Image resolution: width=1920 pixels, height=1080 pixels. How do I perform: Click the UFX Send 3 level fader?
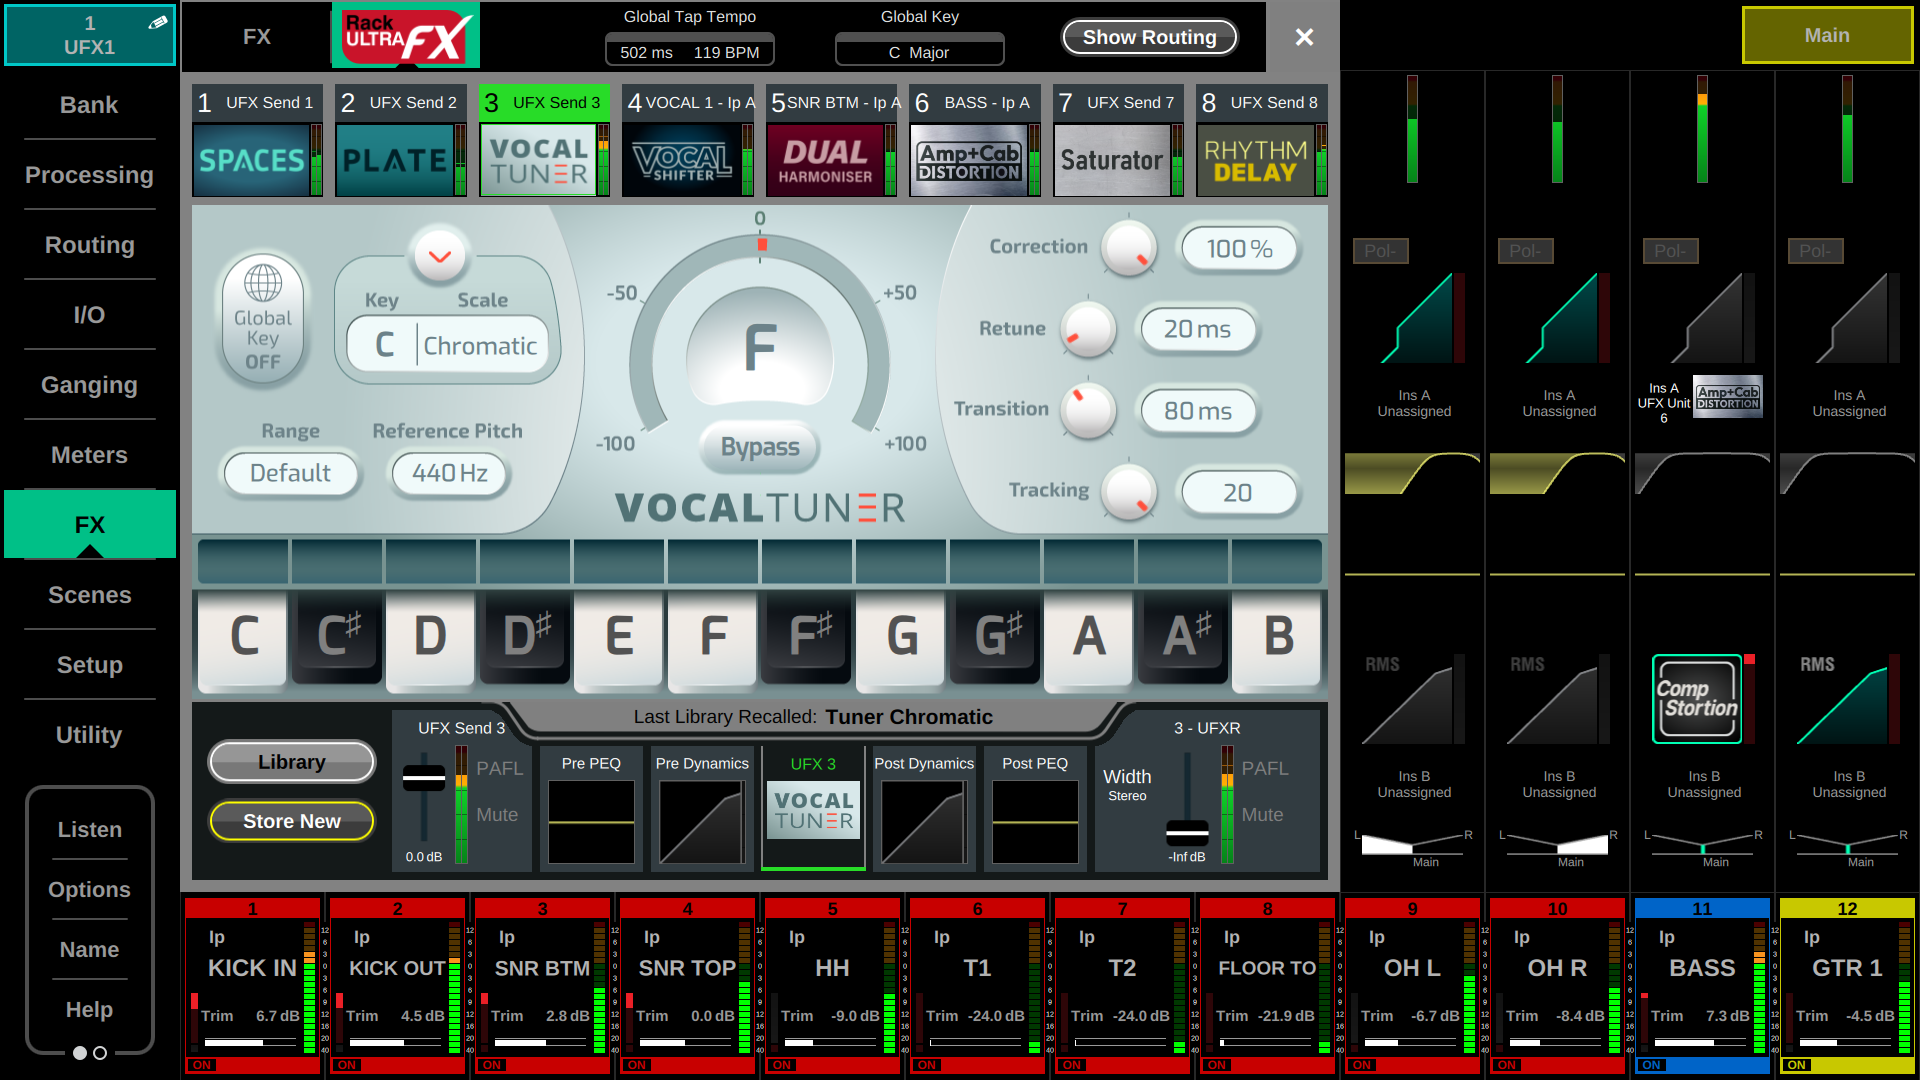point(424,778)
